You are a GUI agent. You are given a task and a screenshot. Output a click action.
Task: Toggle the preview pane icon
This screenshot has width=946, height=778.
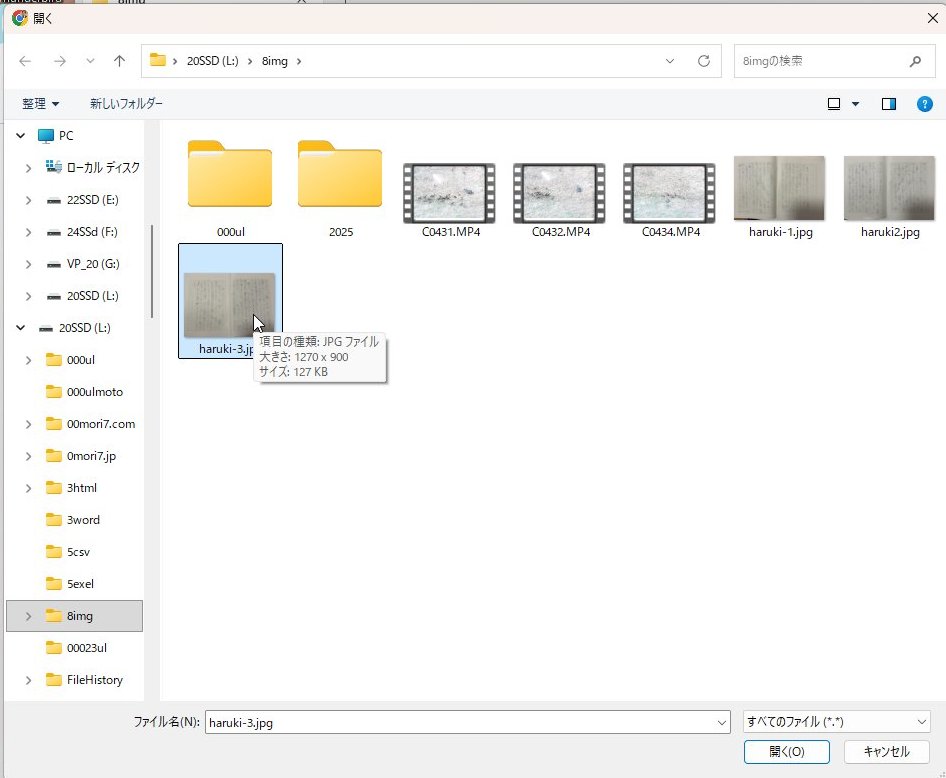(888, 103)
